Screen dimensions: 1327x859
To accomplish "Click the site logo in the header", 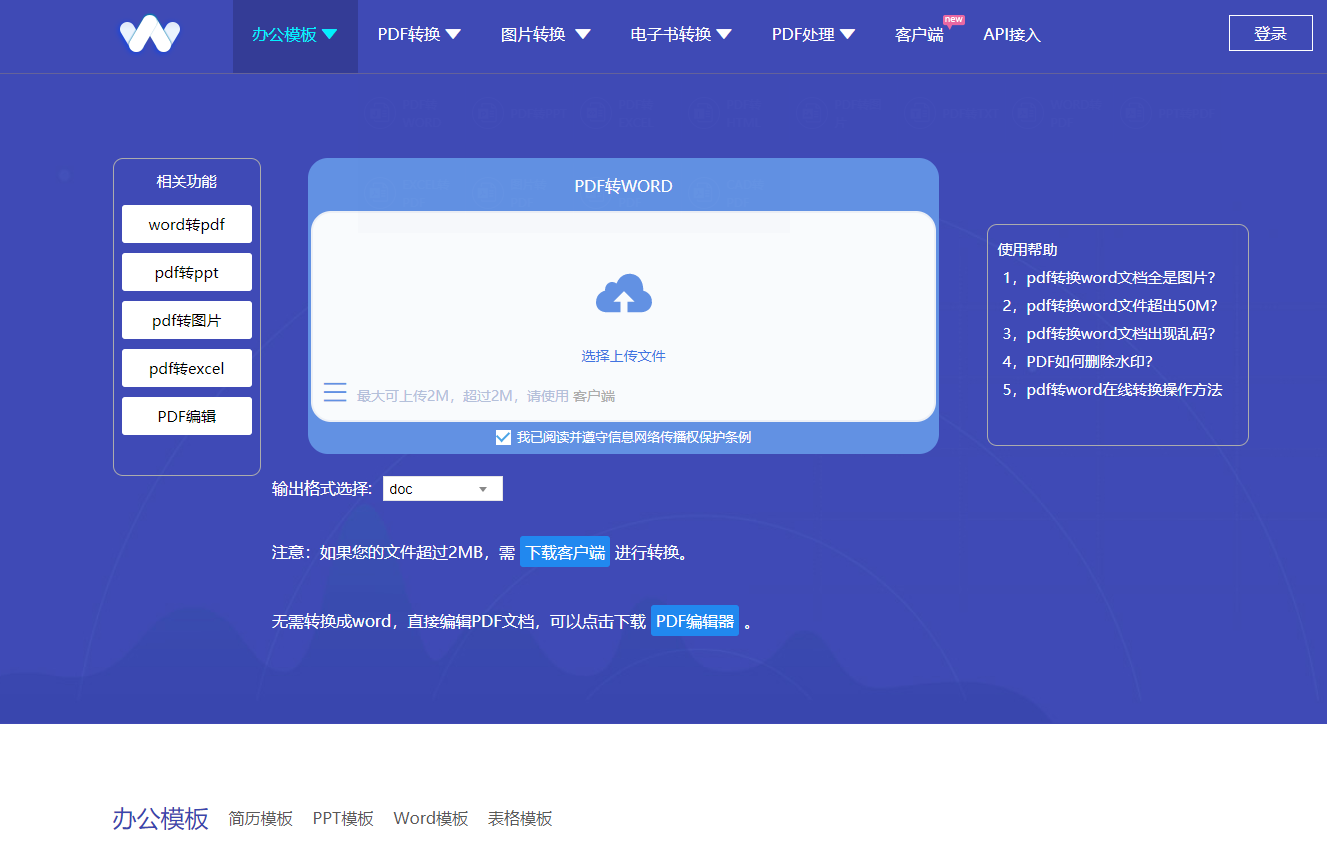I will pos(150,35).
